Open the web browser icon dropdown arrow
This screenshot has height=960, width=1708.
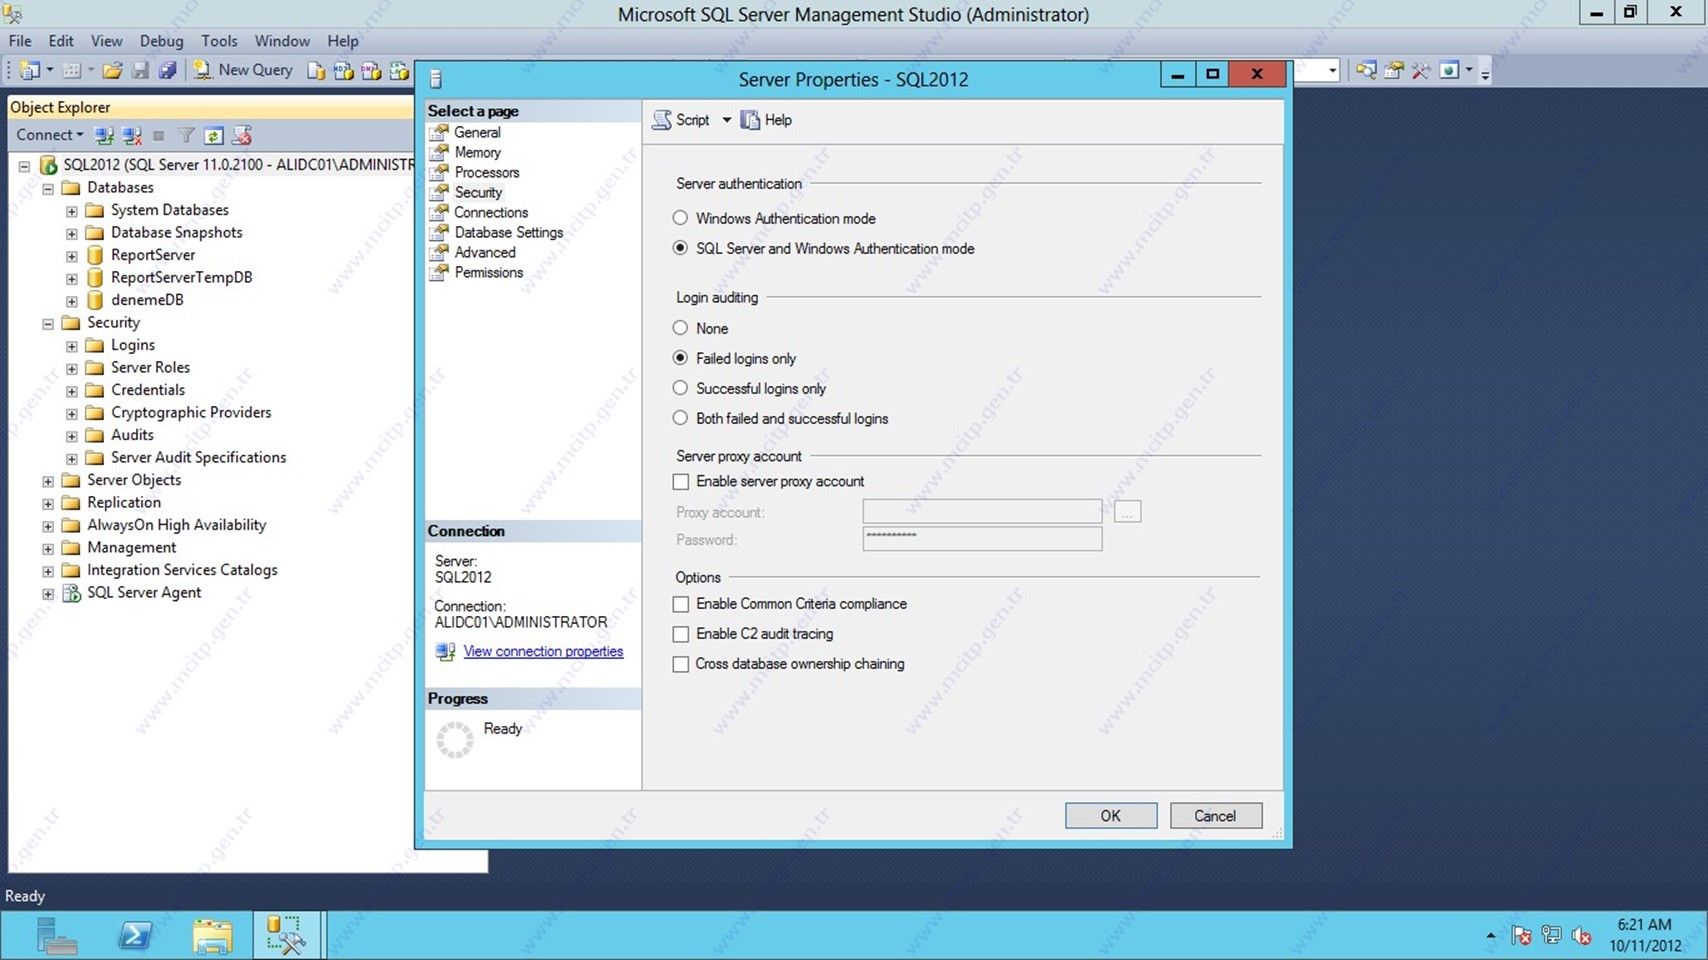1469,70
